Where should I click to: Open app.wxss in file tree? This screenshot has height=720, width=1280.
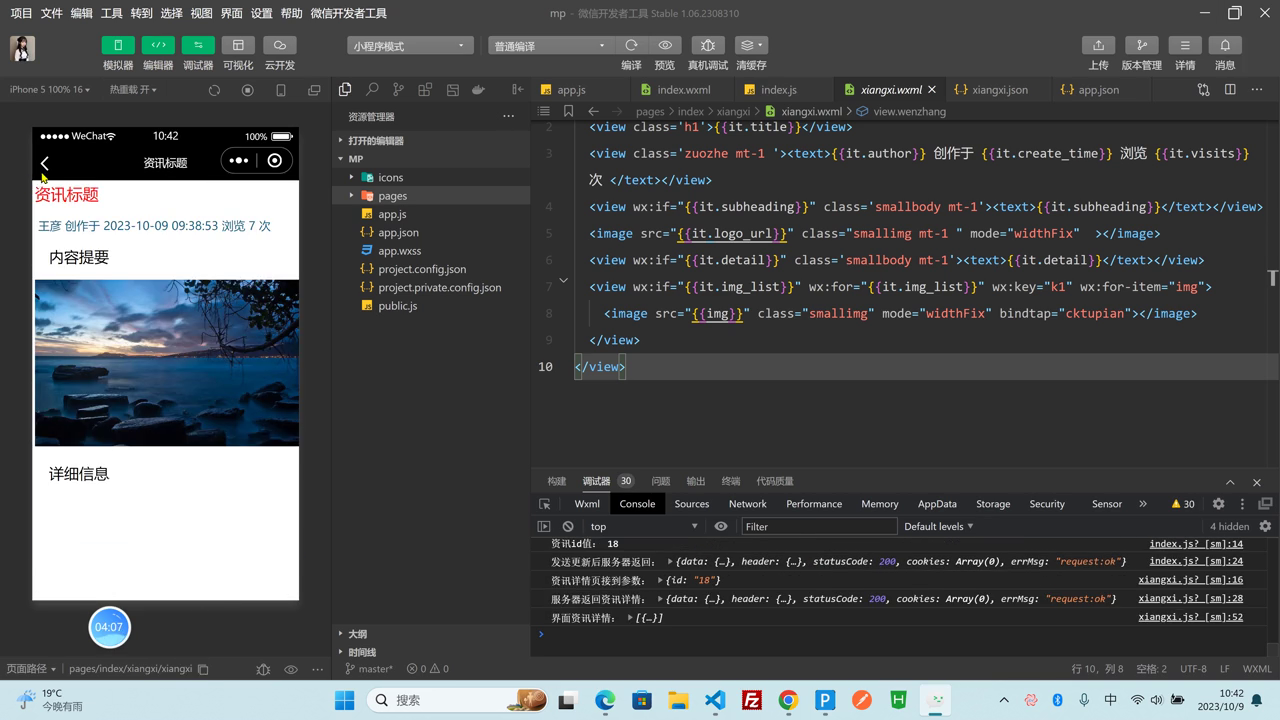coord(399,251)
